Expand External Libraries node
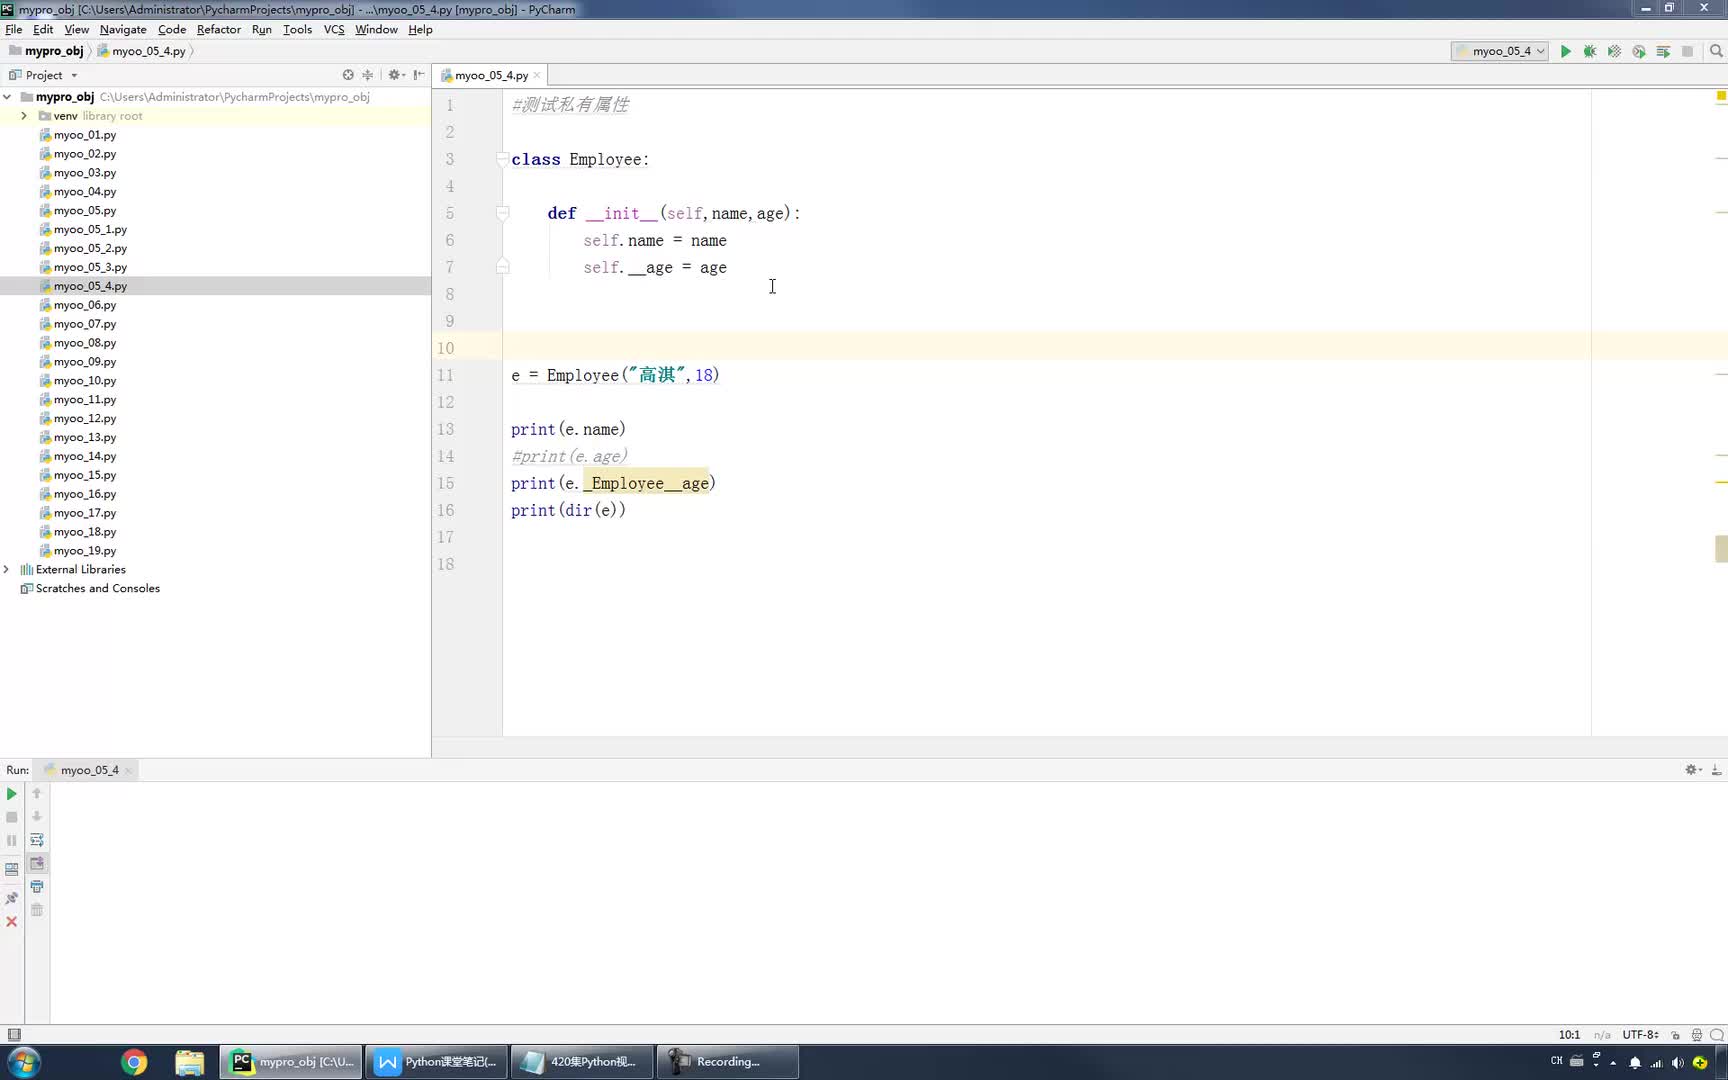 coord(7,570)
